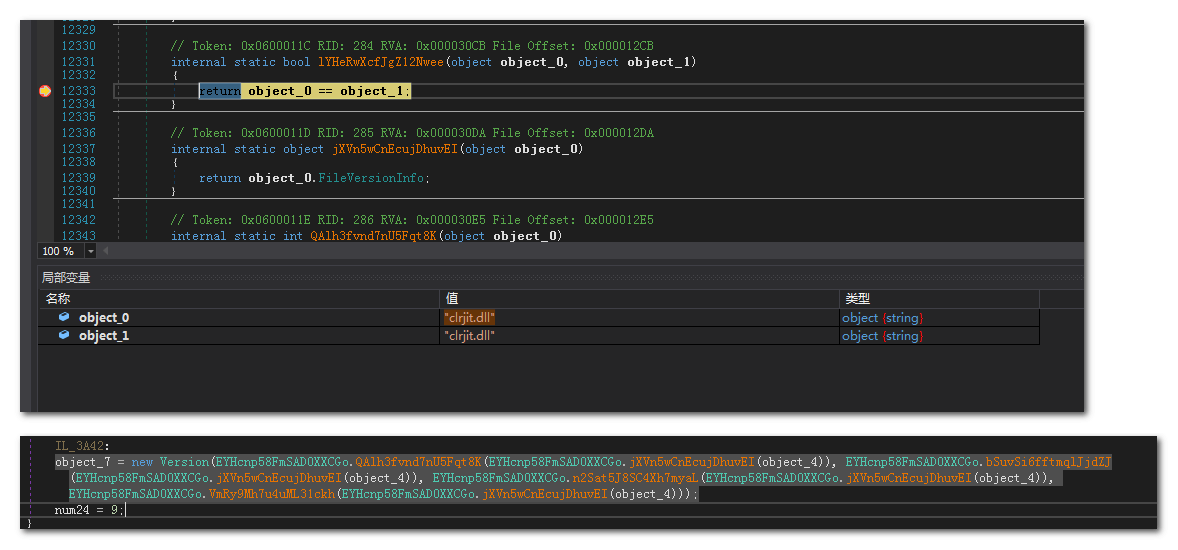Click the highlighted return keyword on line 12333

(219, 91)
